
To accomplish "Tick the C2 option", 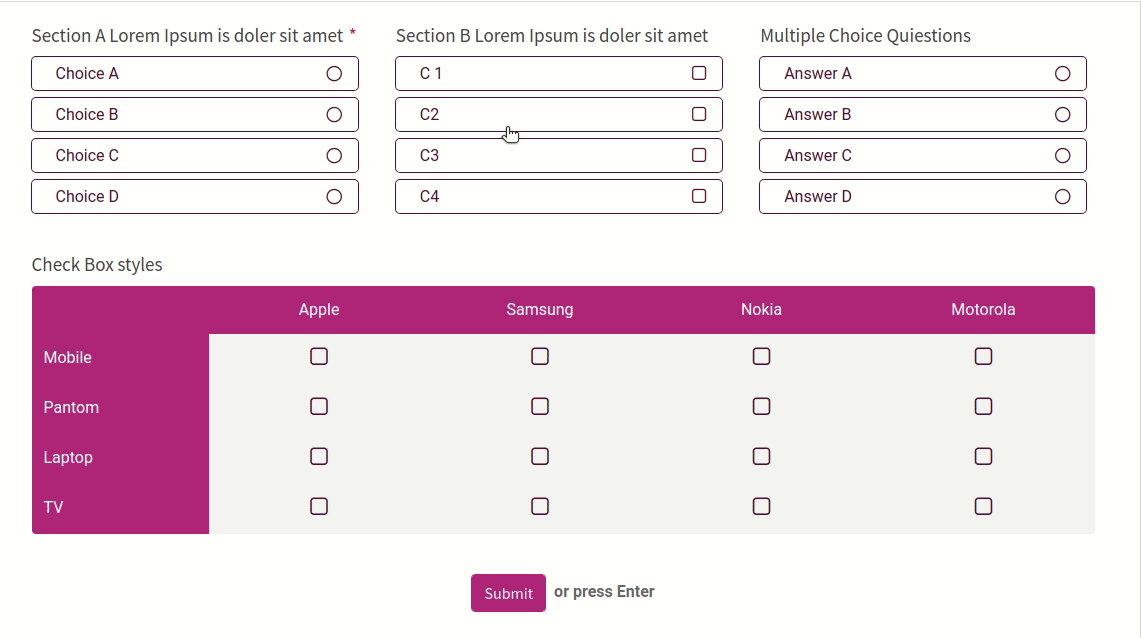I will (x=699, y=115).
